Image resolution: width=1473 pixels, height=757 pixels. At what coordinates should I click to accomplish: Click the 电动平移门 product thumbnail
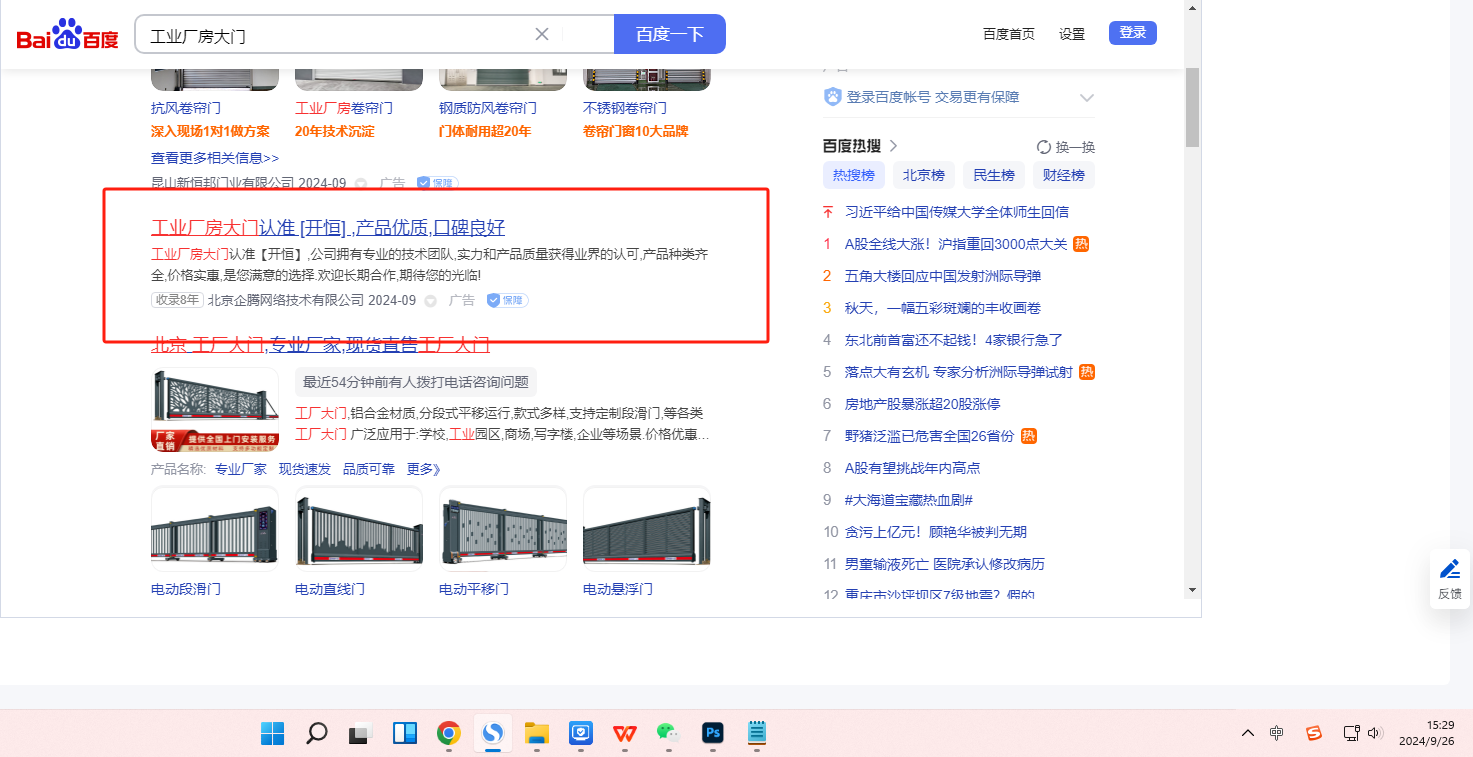click(503, 529)
